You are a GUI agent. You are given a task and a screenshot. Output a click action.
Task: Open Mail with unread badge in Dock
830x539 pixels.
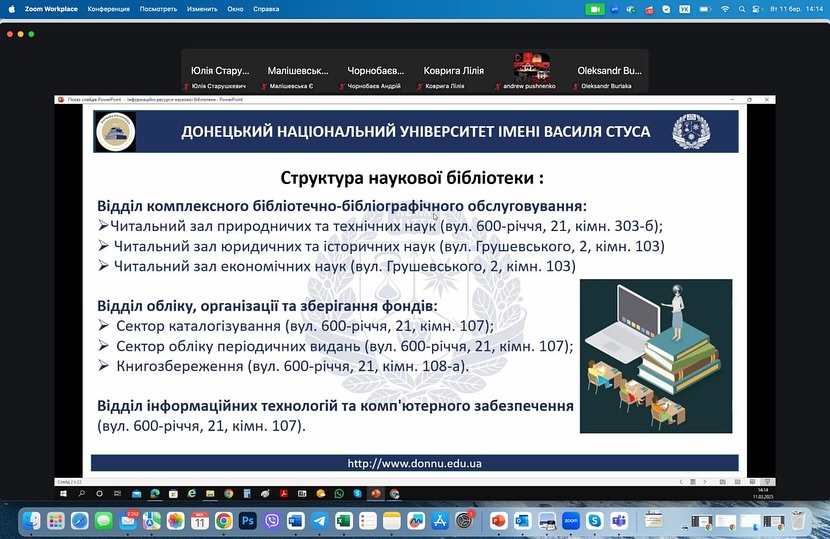tap(128, 522)
